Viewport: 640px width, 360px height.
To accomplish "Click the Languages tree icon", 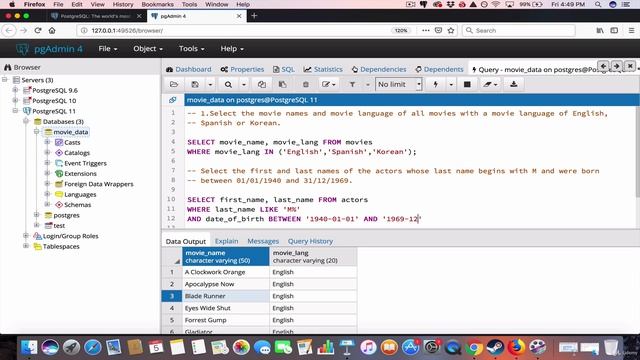I will (59, 194).
